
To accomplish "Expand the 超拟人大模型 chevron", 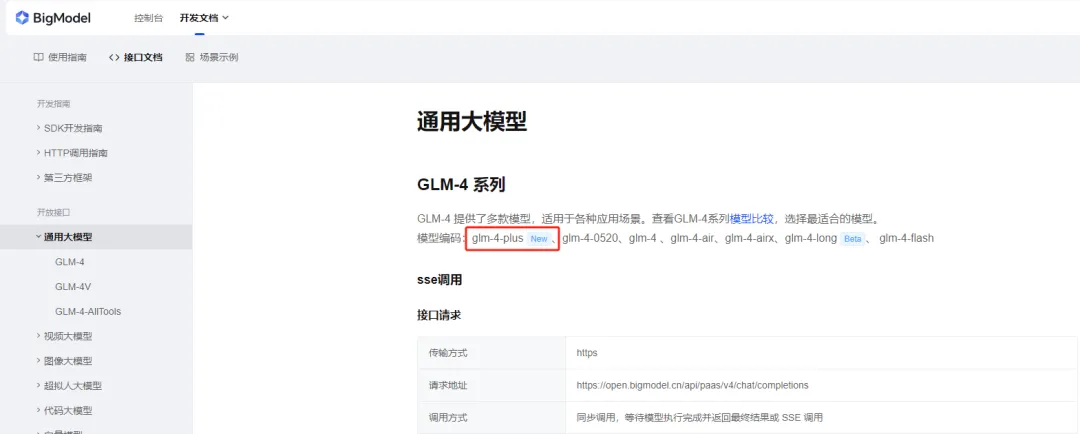I will [39, 386].
